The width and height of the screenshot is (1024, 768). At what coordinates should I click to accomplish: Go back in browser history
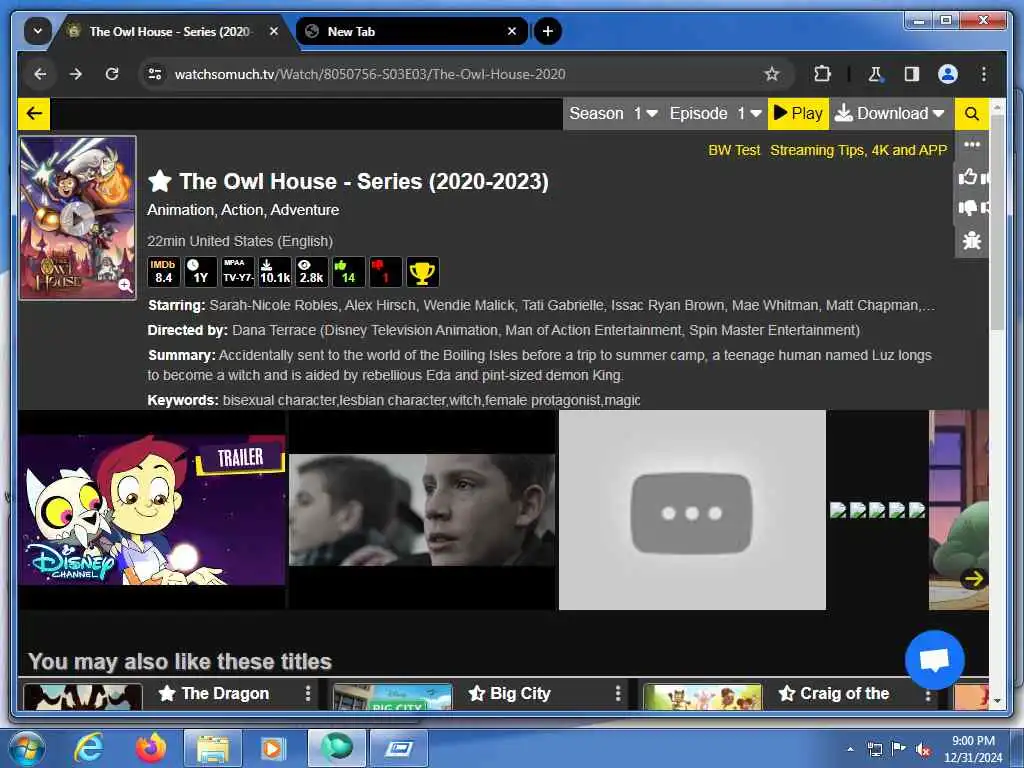(x=40, y=74)
